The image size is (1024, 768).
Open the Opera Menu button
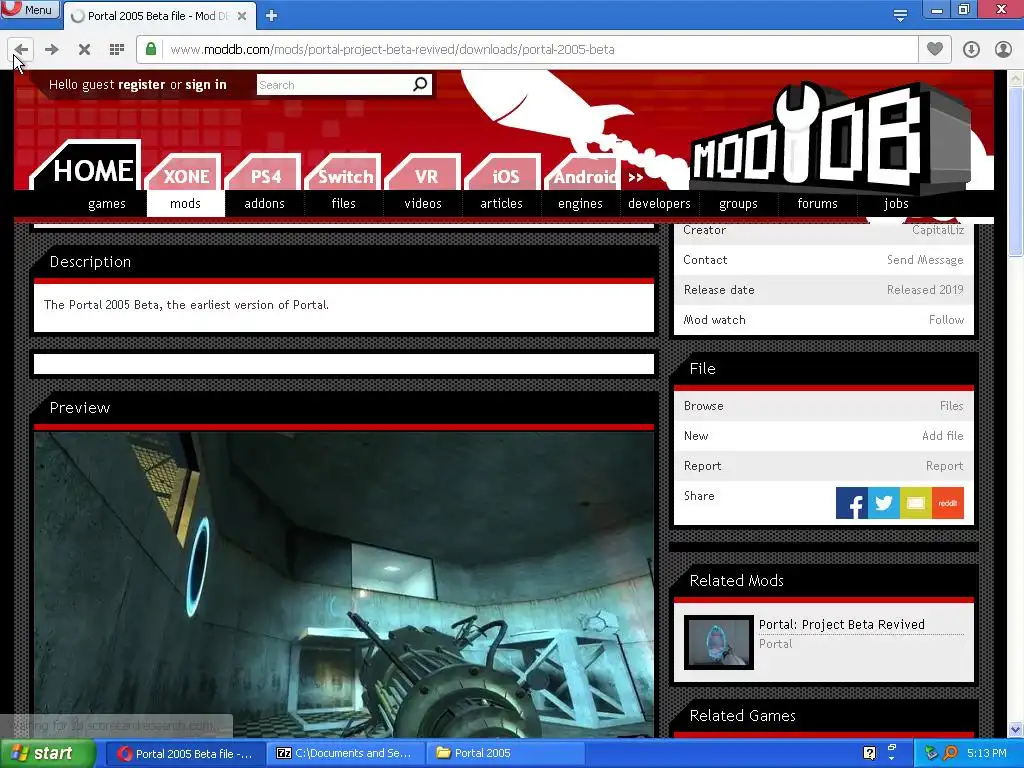coord(30,9)
